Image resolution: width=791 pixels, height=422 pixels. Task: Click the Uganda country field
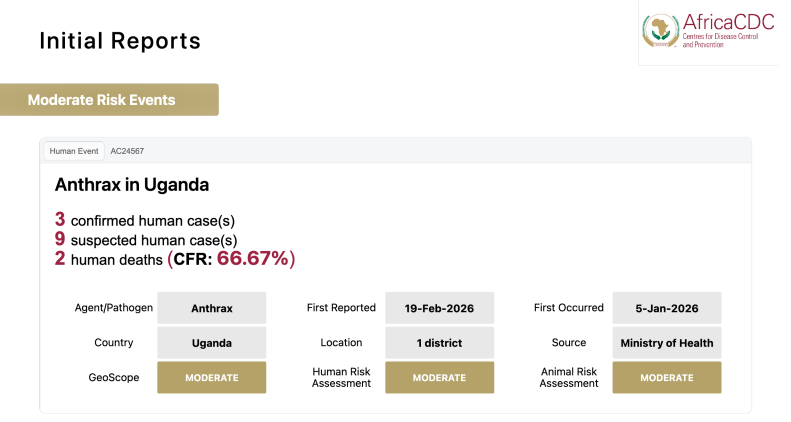click(211, 343)
